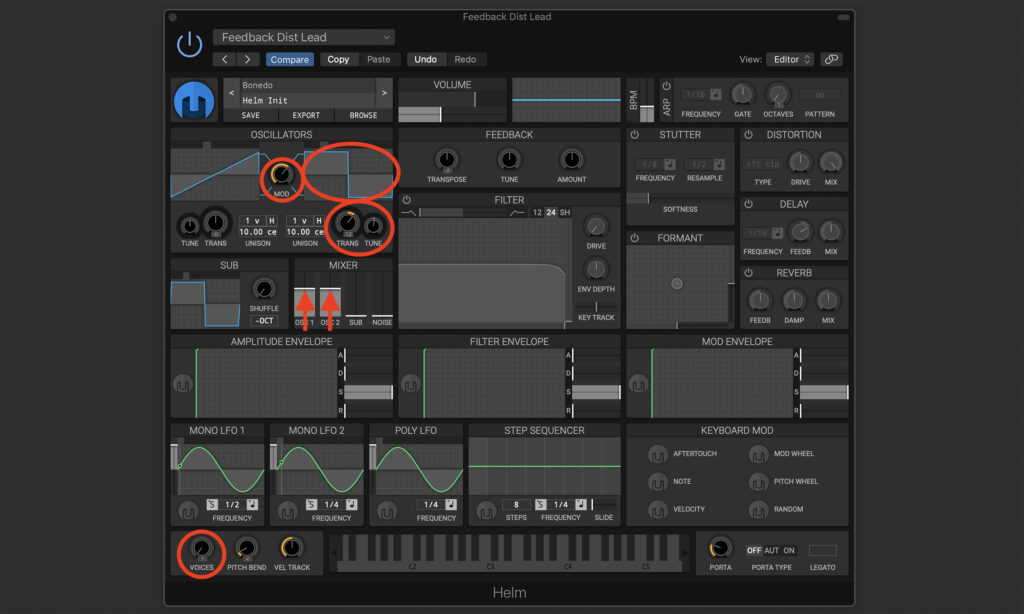Viewport: 1024px width, 614px height.
Task: Click the Helm logo icon
Action: 194,101
